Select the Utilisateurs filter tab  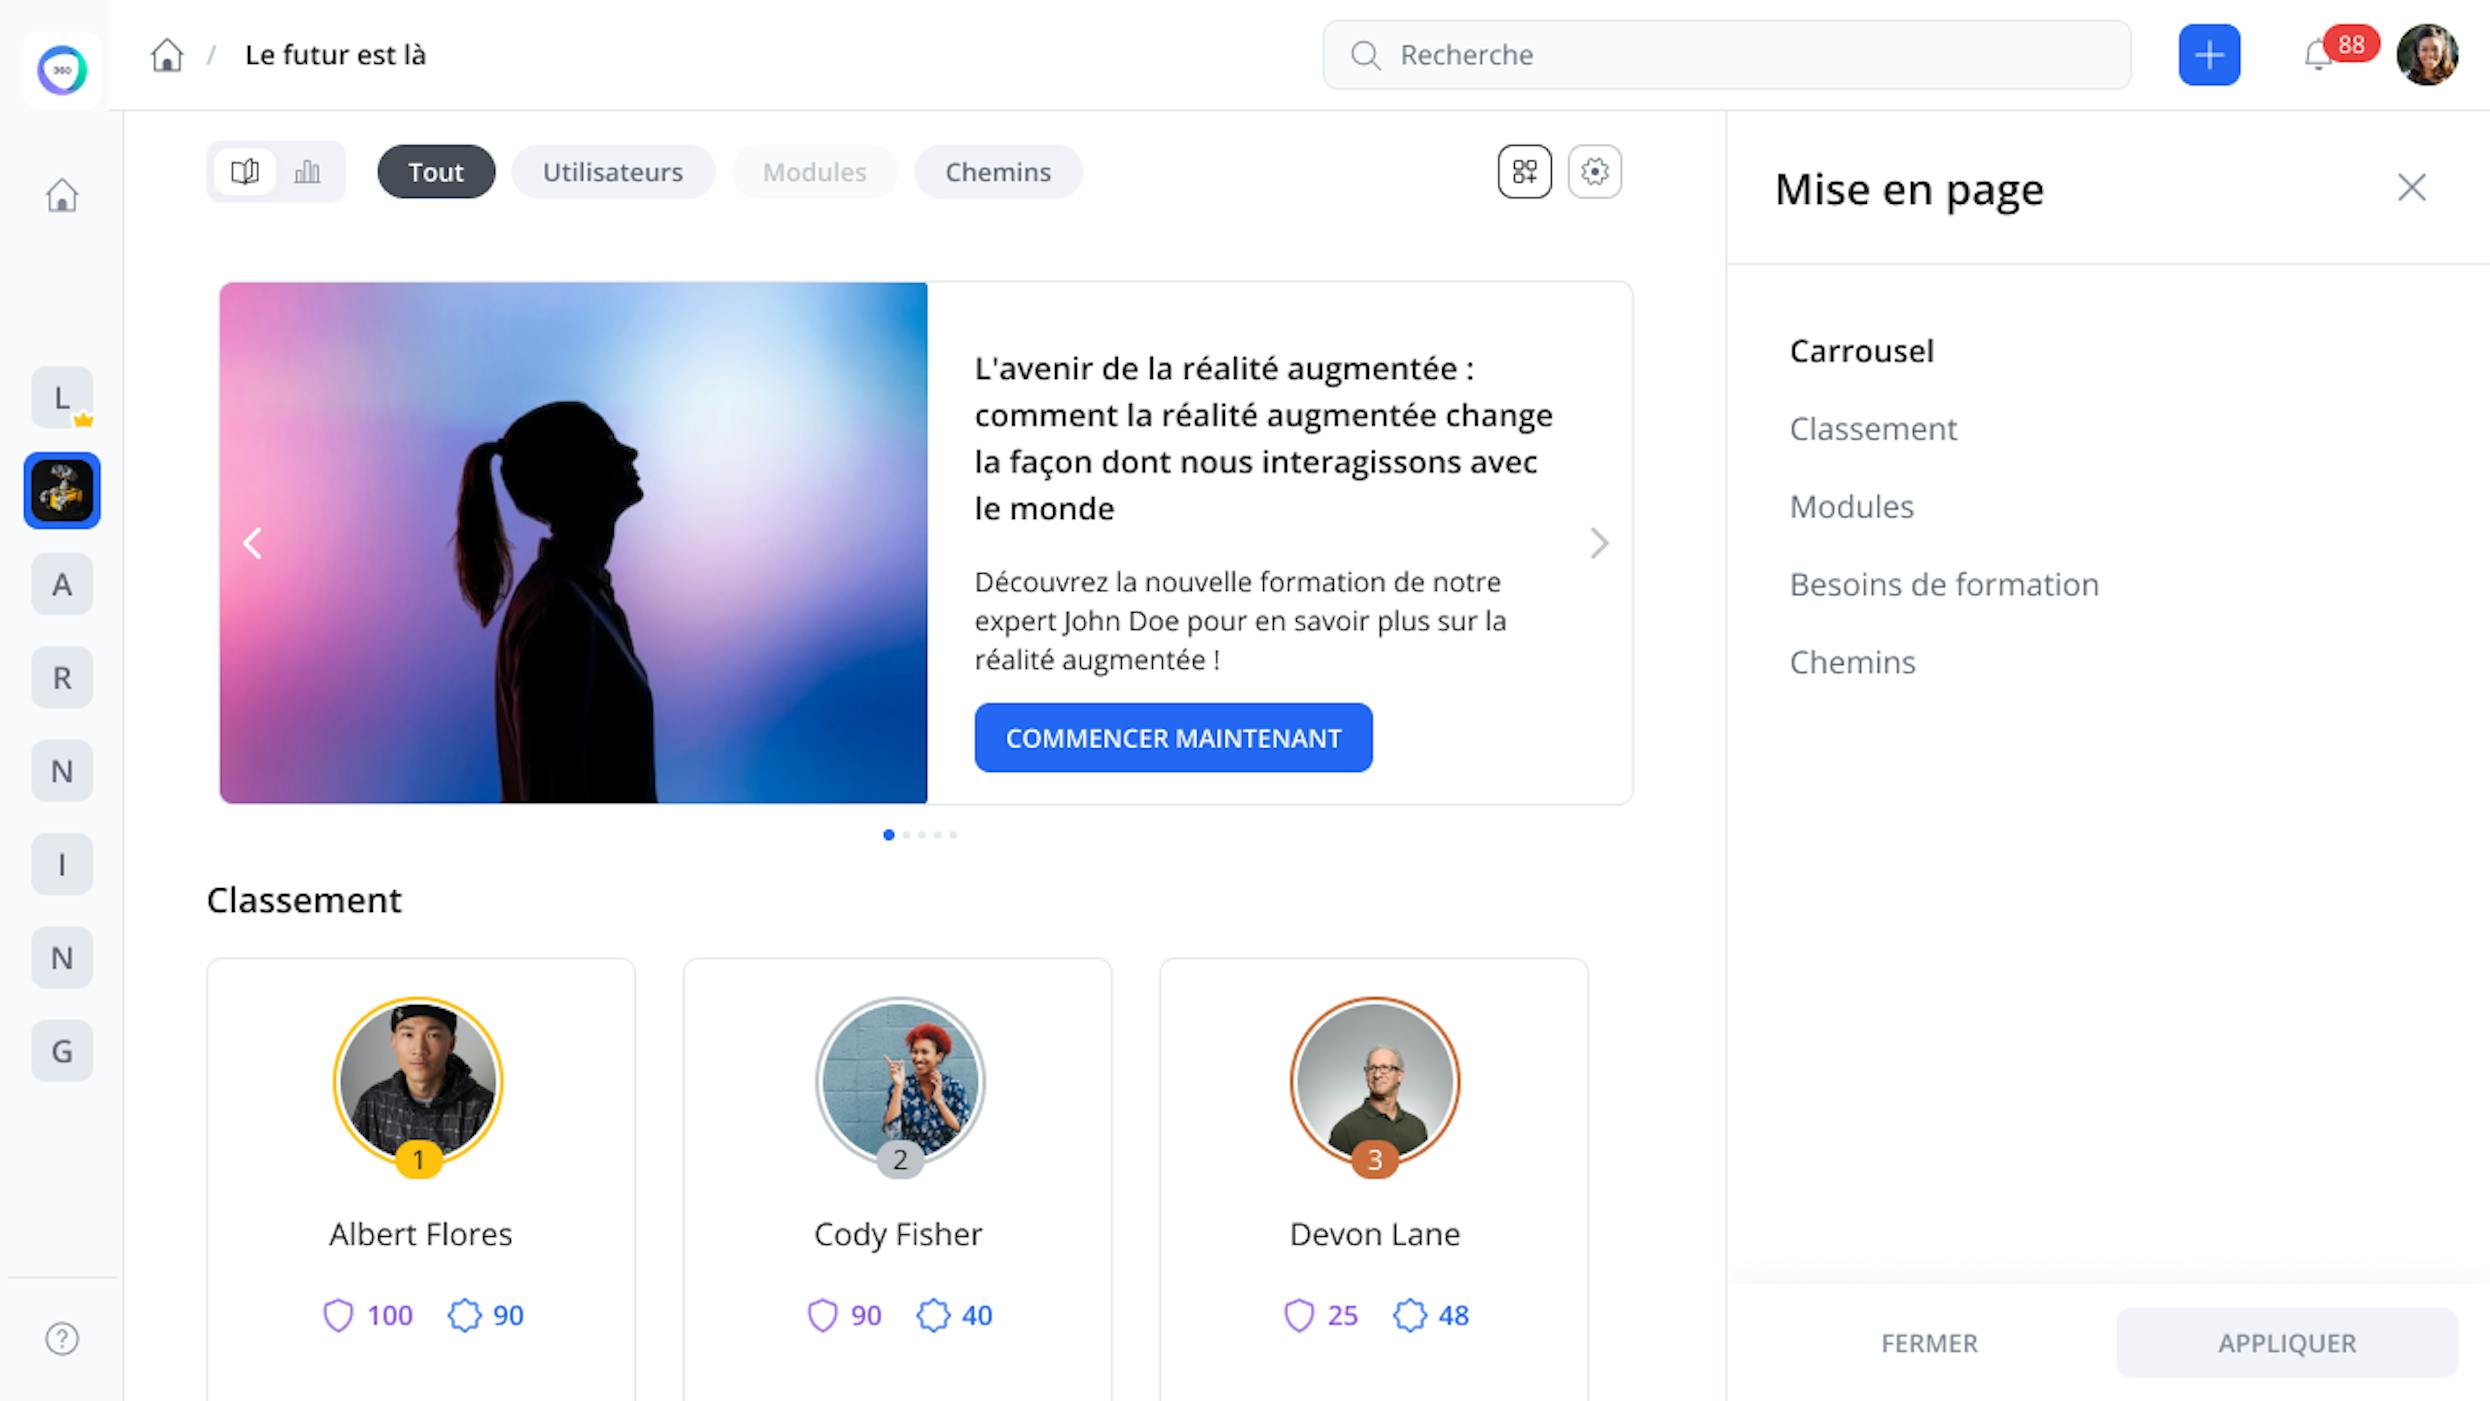coord(613,172)
